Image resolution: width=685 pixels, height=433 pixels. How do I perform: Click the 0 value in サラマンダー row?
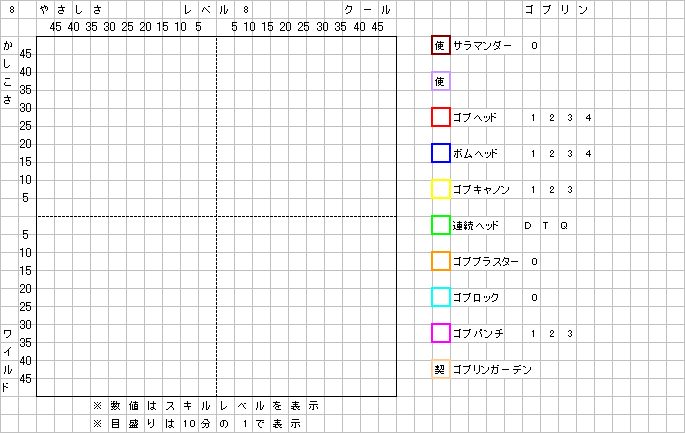(534, 45)
